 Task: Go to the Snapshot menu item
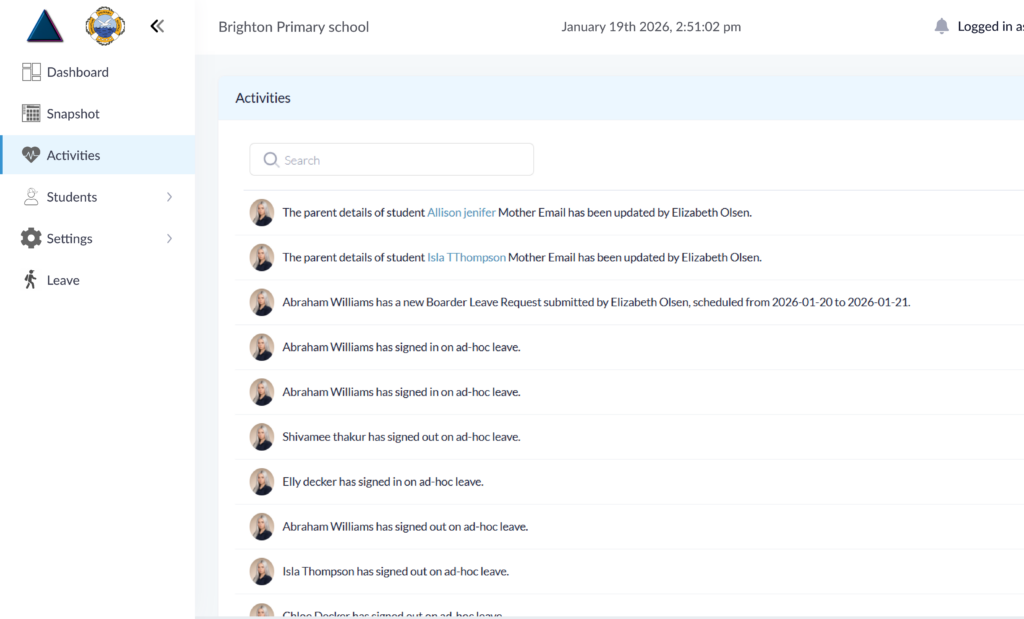pyautogui.click(x=73, y=114)
